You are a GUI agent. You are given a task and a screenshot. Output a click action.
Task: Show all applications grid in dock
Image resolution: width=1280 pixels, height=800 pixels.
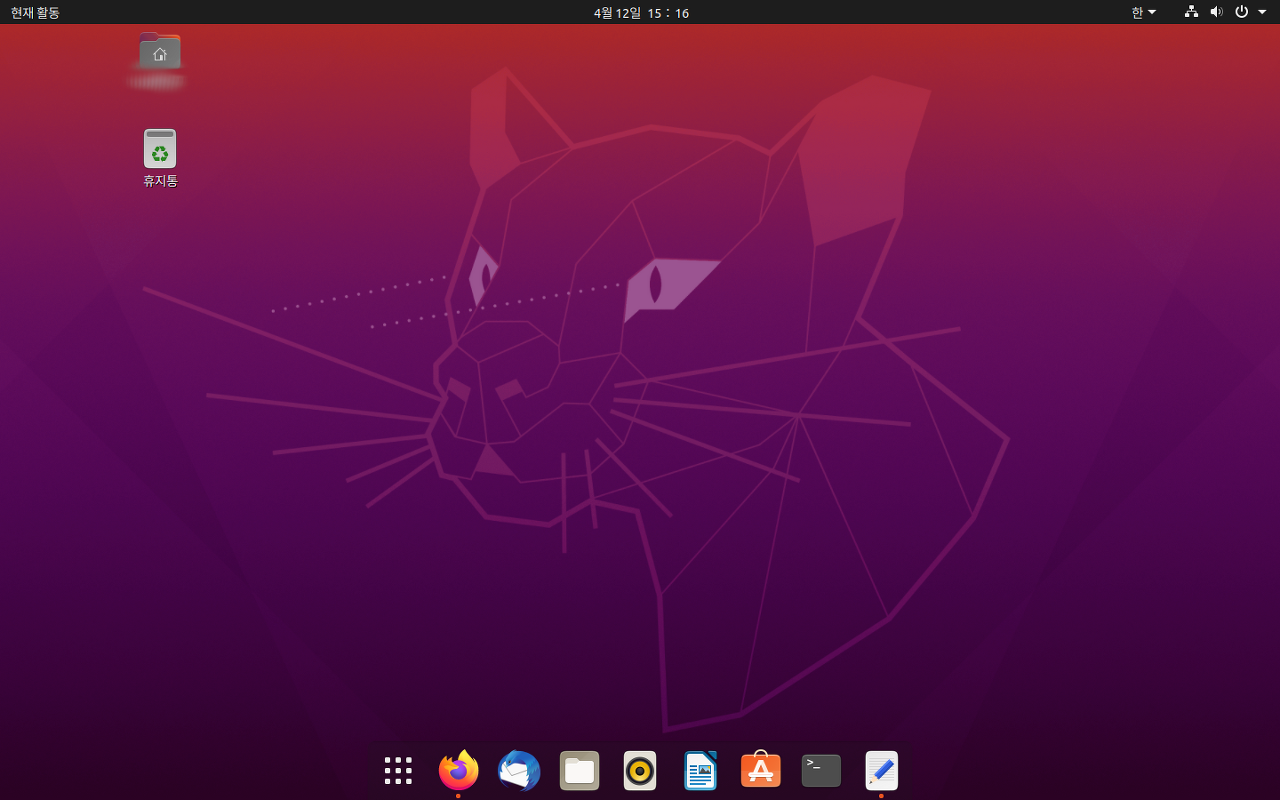pyautogui.click(x=398, y=770)
